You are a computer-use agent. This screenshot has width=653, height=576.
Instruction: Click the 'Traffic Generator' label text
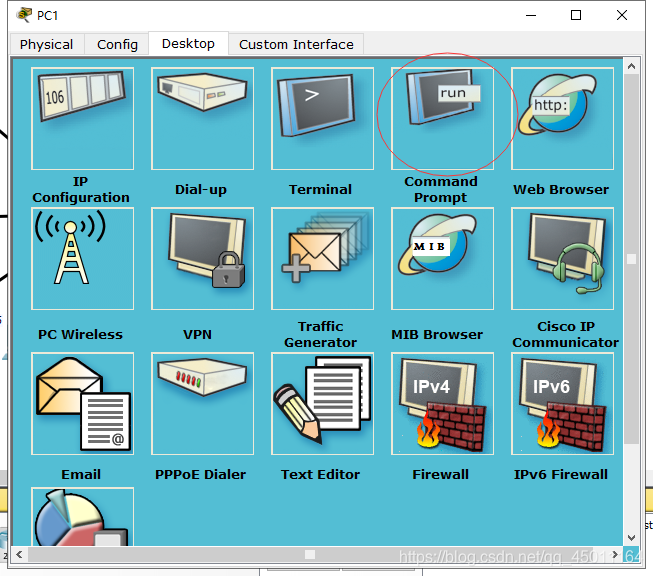320,334
